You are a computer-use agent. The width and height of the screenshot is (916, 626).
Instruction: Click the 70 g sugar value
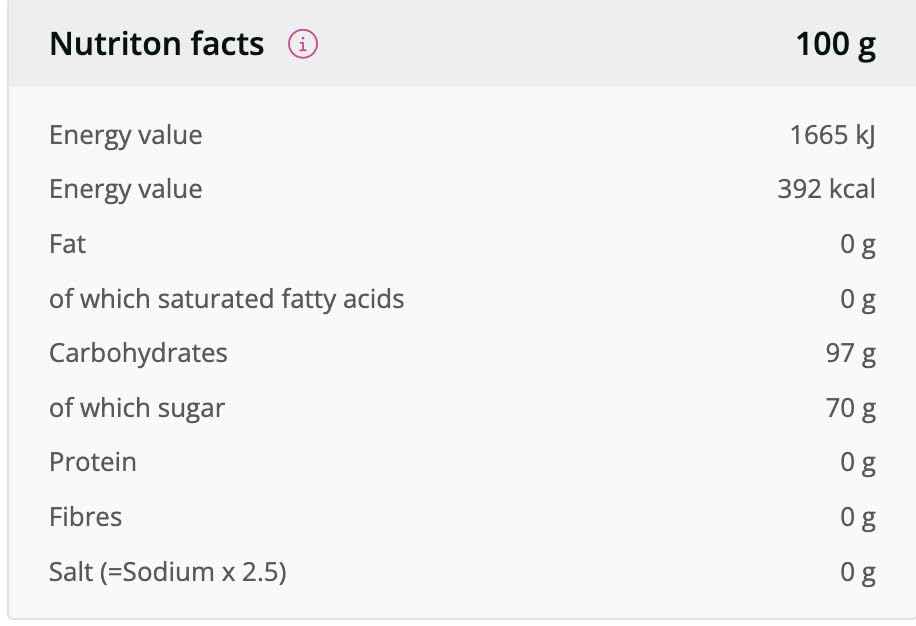[x=850, y=408]
